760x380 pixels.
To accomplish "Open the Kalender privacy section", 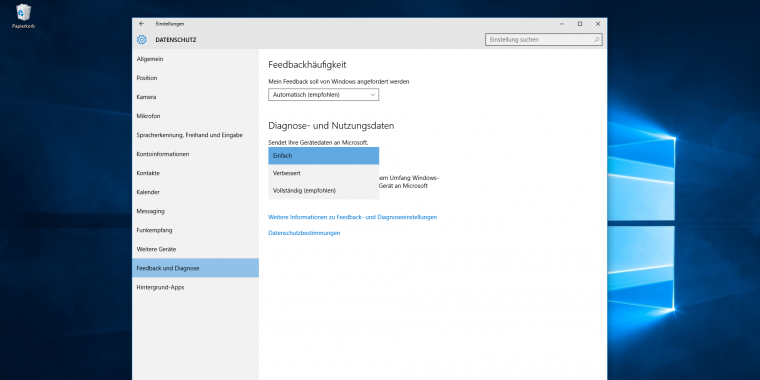I will [195, 192].
